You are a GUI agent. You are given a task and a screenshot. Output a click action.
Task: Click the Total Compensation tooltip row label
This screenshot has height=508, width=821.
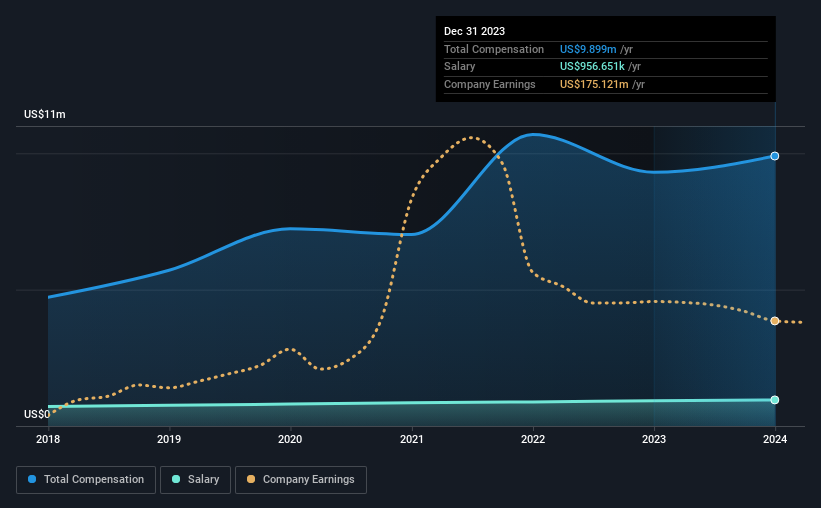494,49
